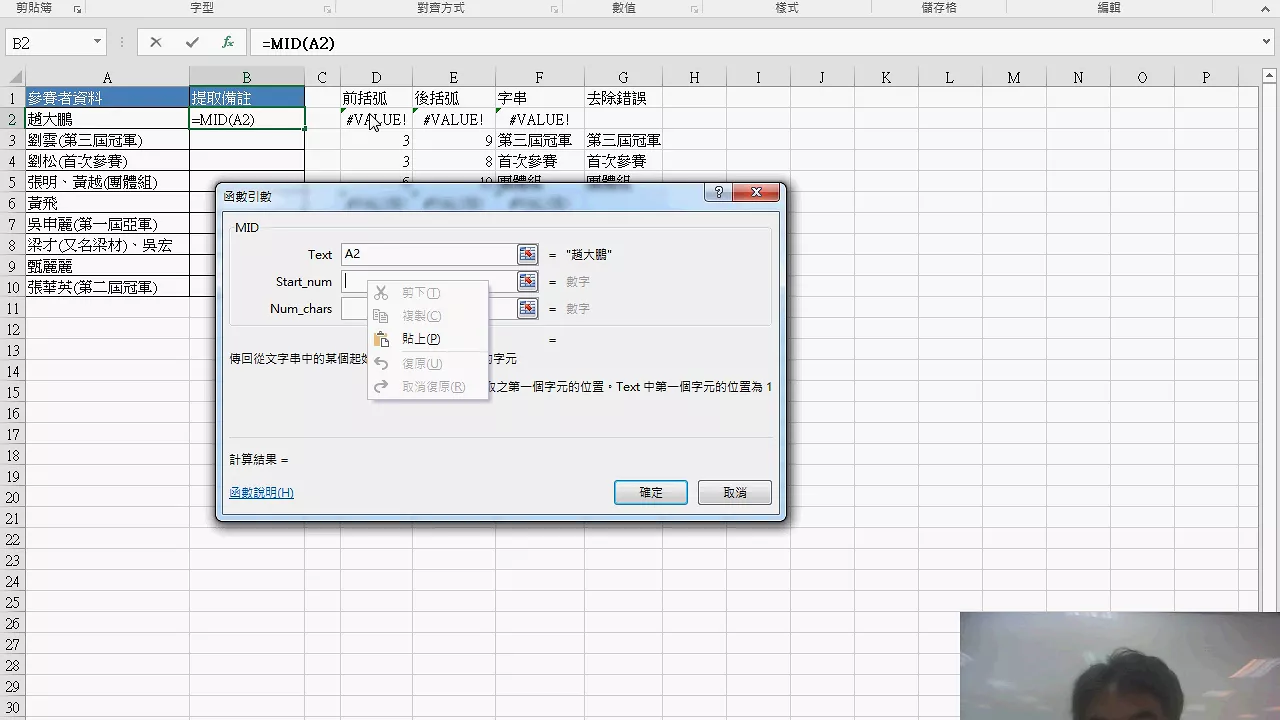Choose 貼上(P) paste from context menu
The image size is (1280, 720).
[x=428, y=339]
